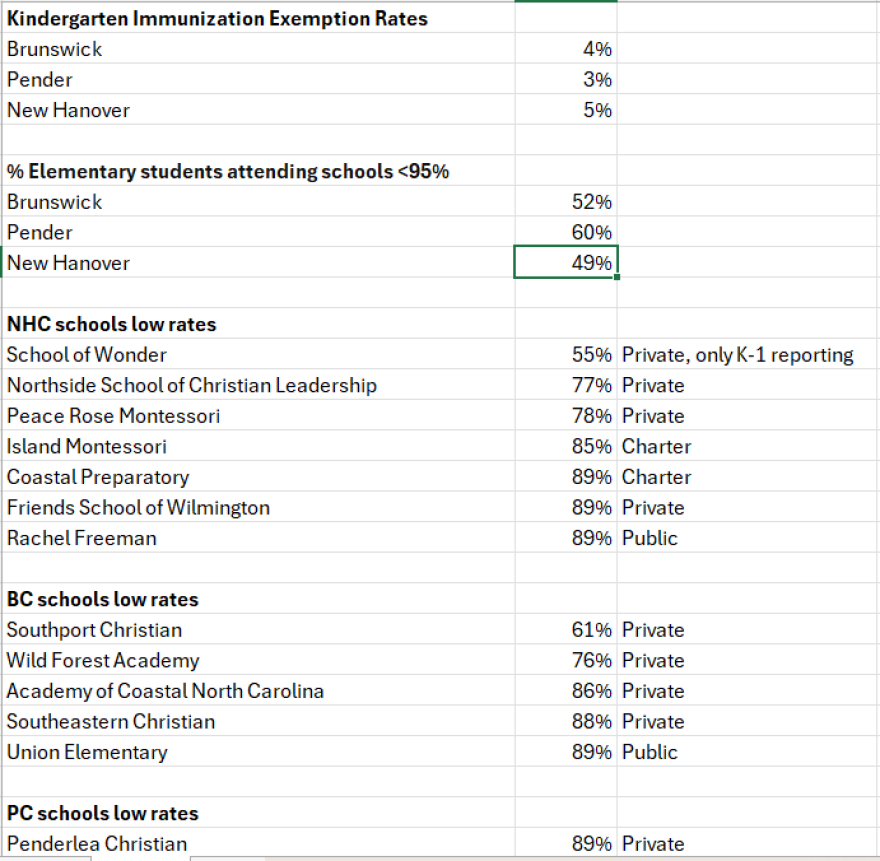Select the Pender 3% value cell

point(565,79)
